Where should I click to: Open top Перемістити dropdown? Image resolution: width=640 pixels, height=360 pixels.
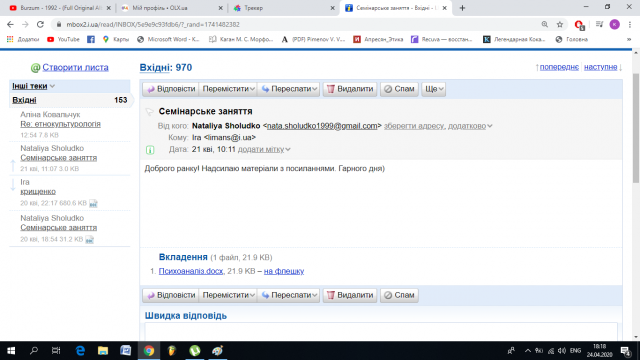point(228,89)
